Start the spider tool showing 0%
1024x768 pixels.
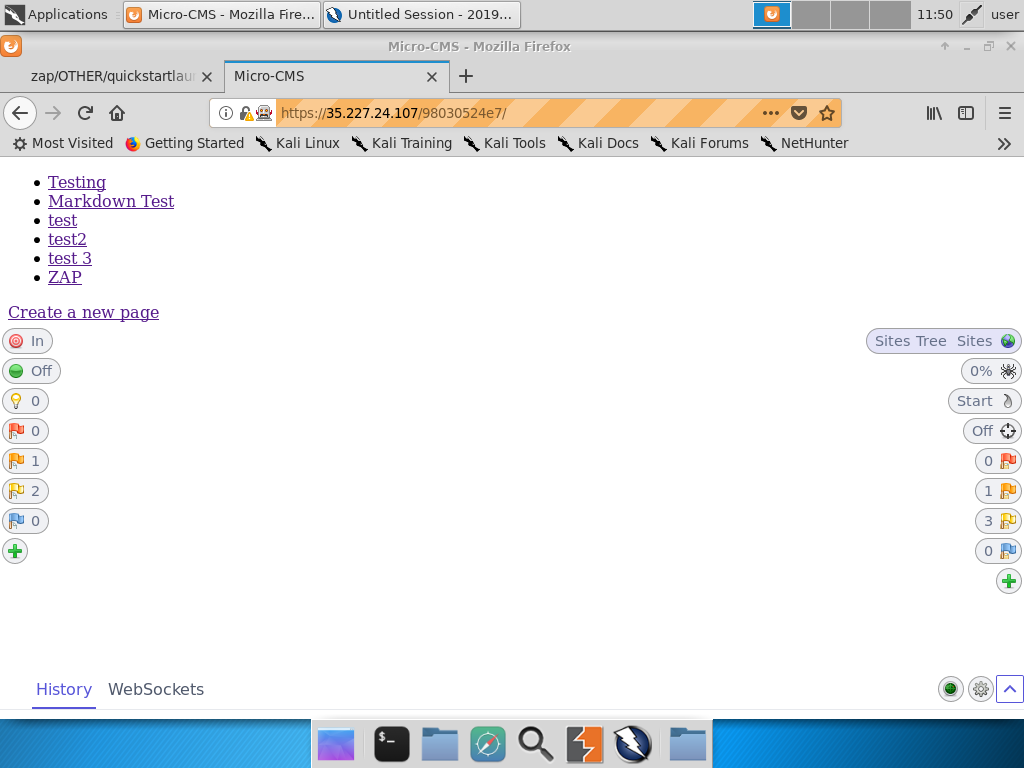[991, 371]
